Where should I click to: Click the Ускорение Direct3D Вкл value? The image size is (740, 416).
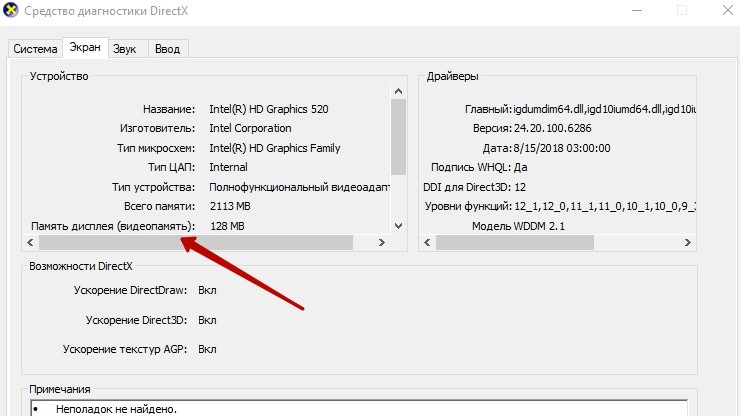207,320
